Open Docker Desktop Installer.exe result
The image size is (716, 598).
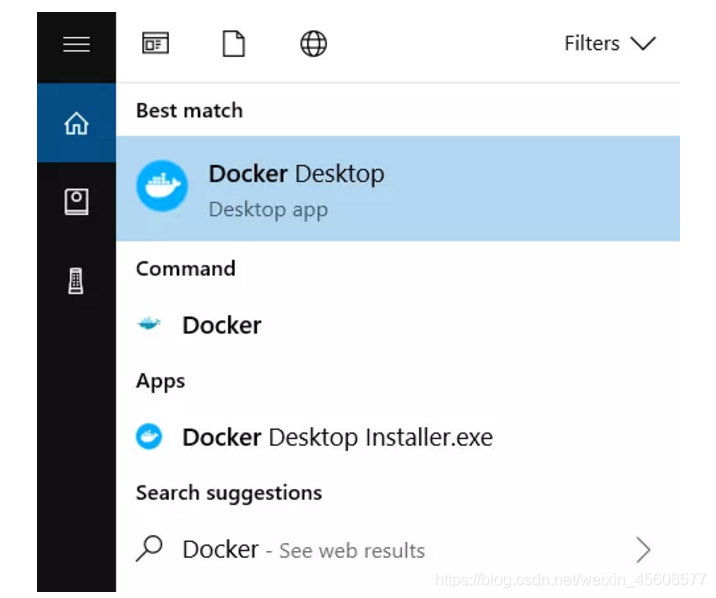pyautogui.click(x=398, y=437)
